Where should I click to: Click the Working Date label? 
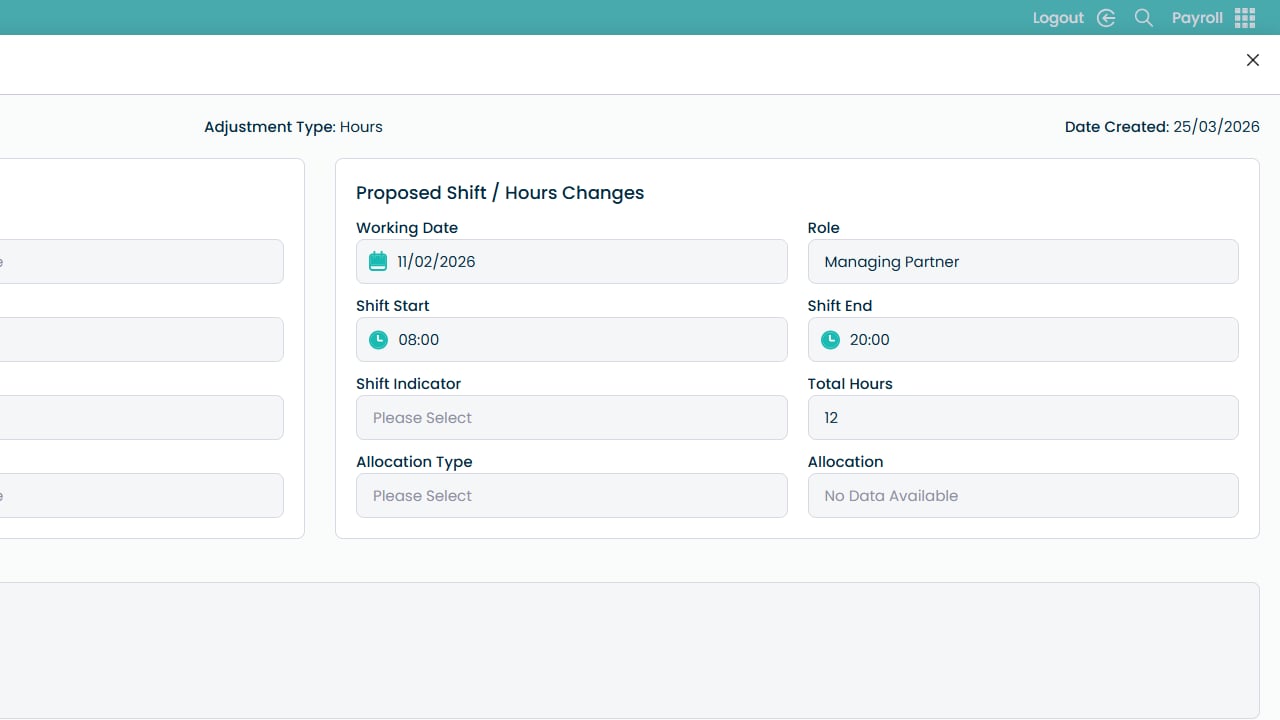coord(407,228)
